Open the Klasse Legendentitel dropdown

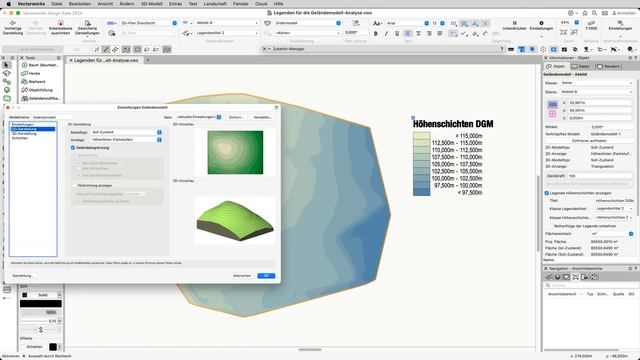click(x=613, y=209)
